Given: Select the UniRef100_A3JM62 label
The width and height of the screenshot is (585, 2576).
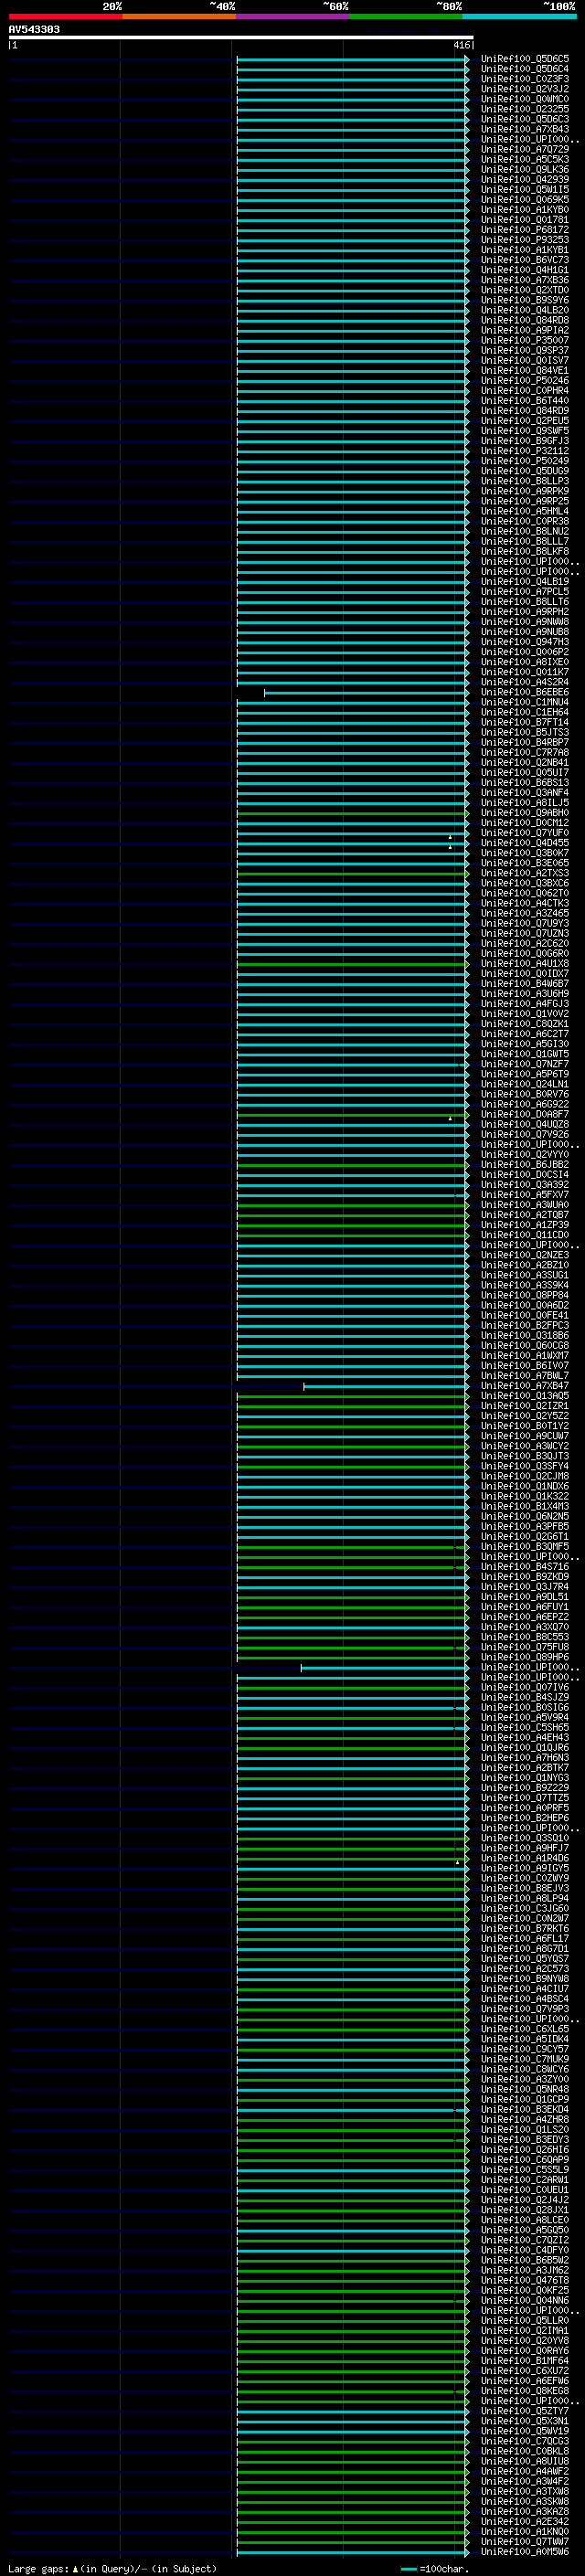Looking at the screenshot, I should (x=525, y=2270).
